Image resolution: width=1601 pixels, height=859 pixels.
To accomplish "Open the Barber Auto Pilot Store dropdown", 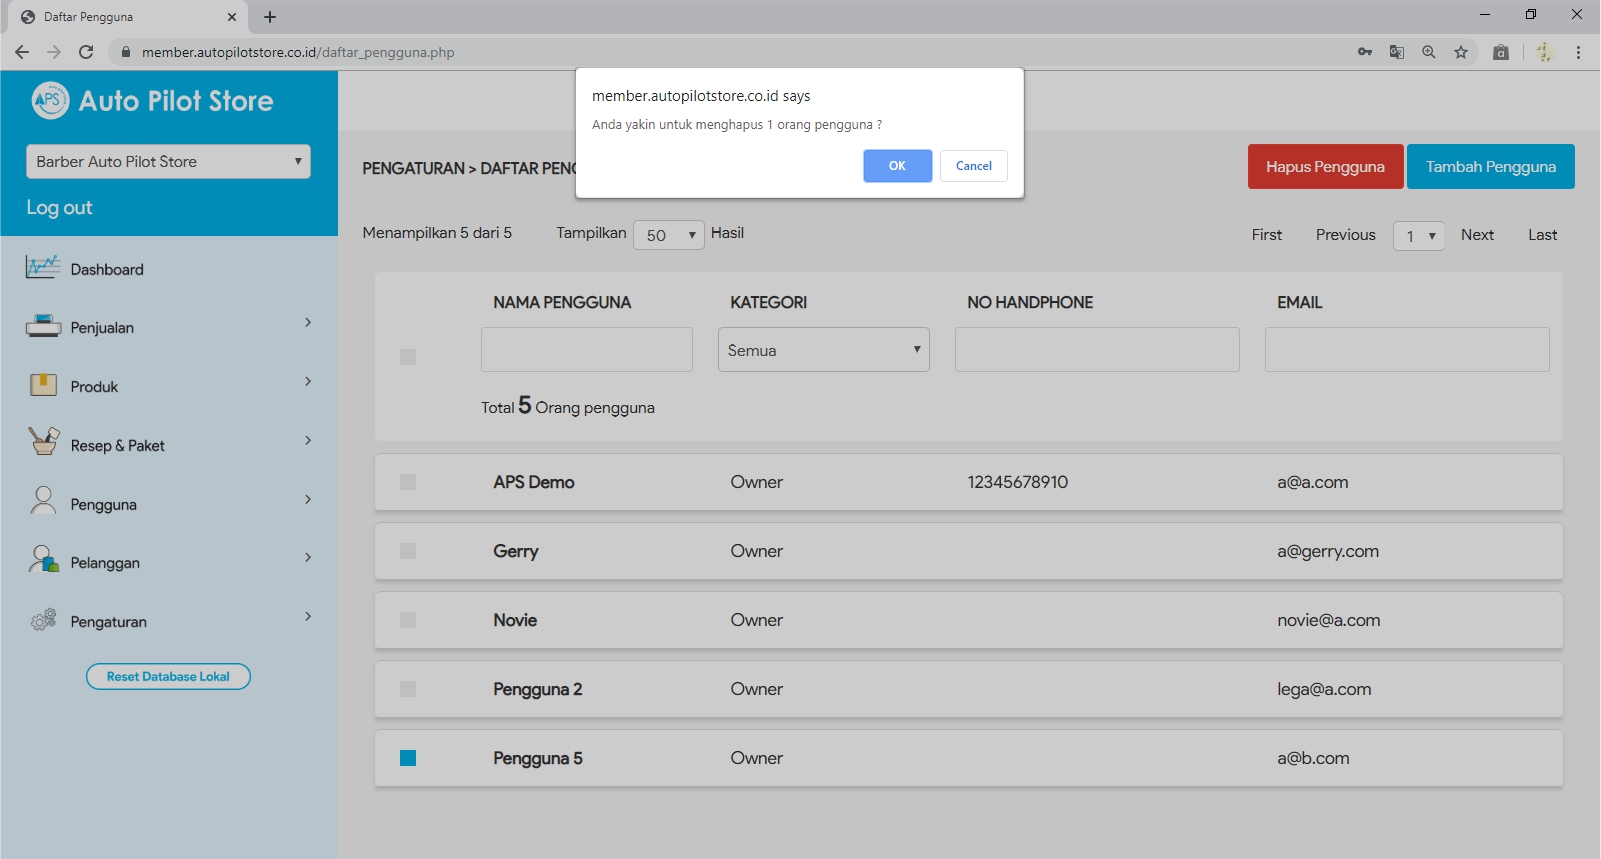I will pos(168,162).
